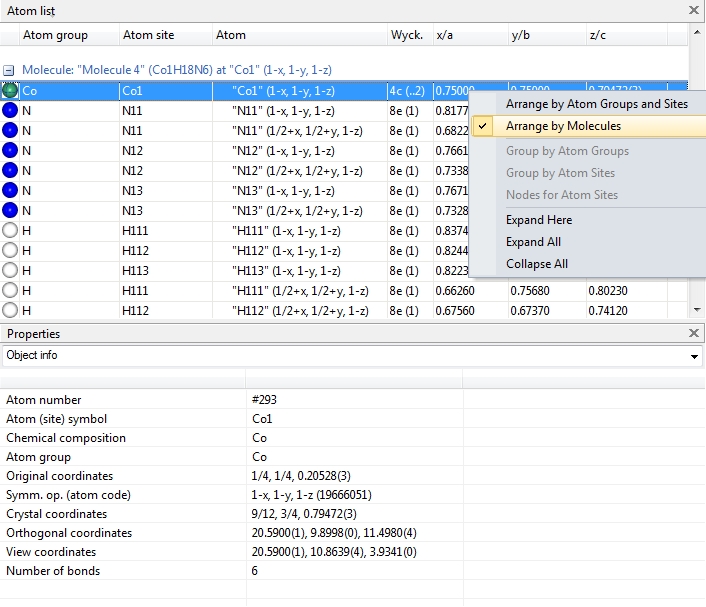The image size is (706, 607).
Task: Click the Atom list vertical scrollbar
Action: 696,180
